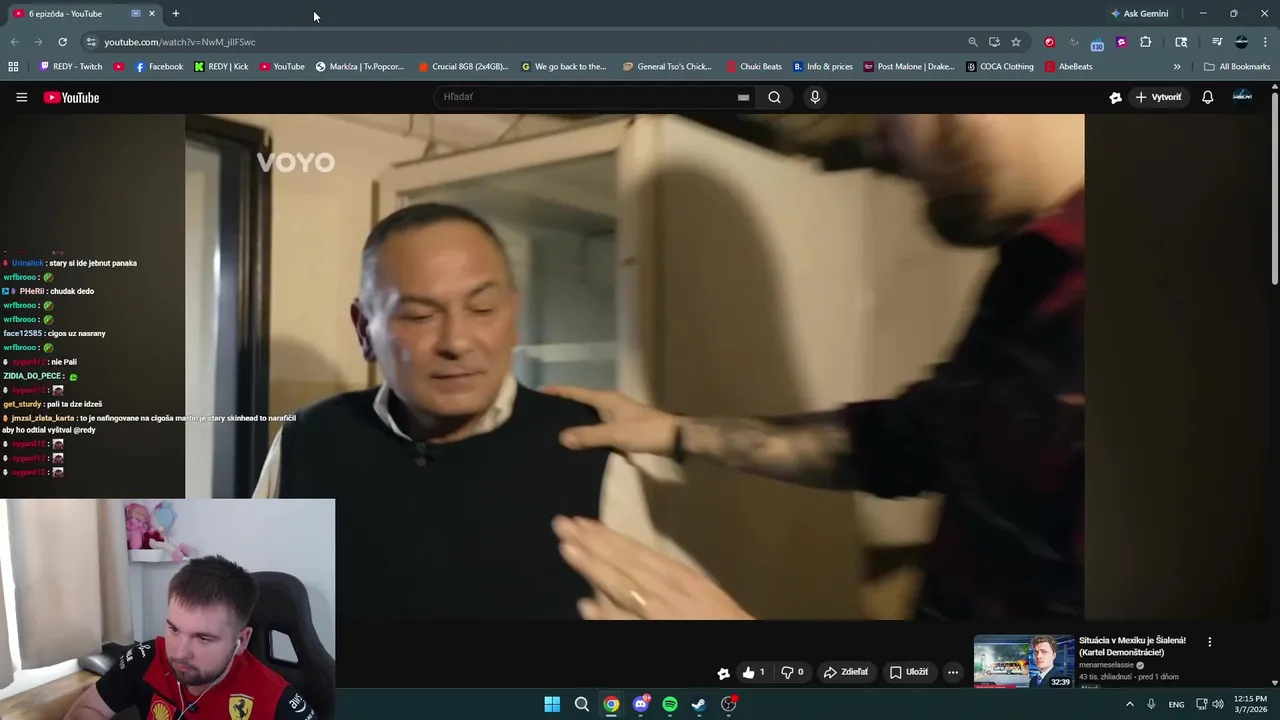Click the magnifier search button beside search box

pyautogui.click(x=774, y=97)
